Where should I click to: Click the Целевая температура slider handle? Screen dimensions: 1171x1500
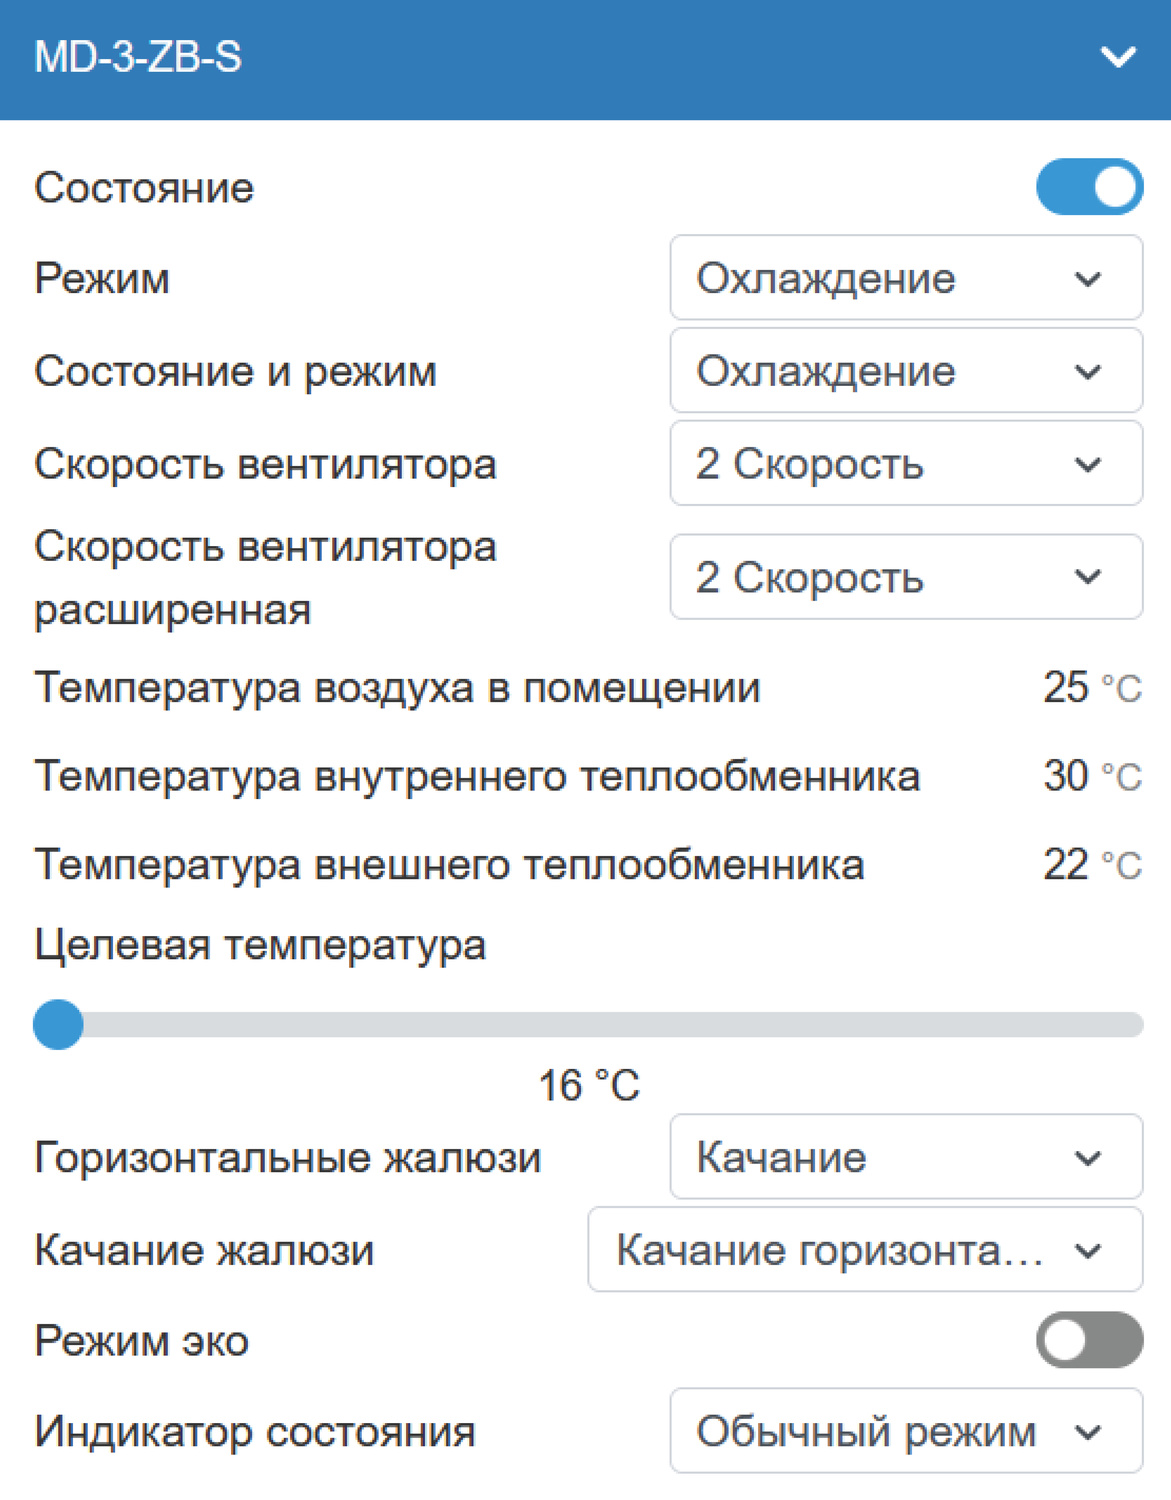click(x=58, y=1024)
